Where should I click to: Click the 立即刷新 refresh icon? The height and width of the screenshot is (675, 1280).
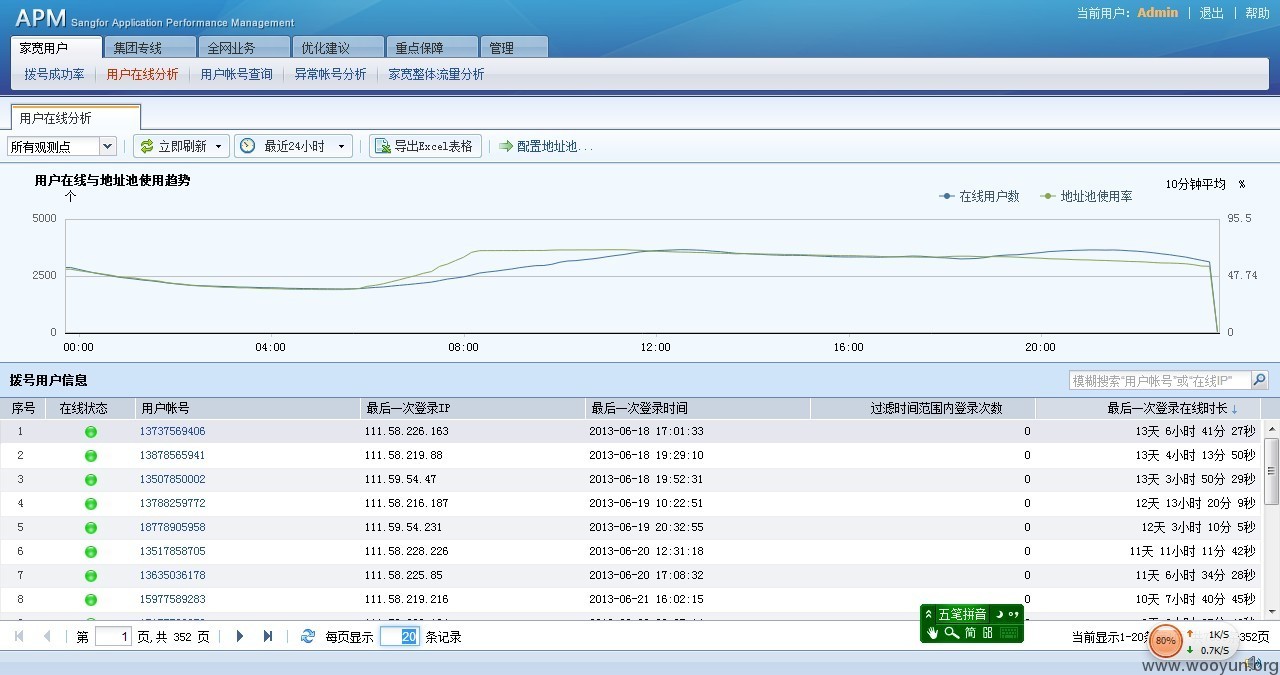click(147, 146)
